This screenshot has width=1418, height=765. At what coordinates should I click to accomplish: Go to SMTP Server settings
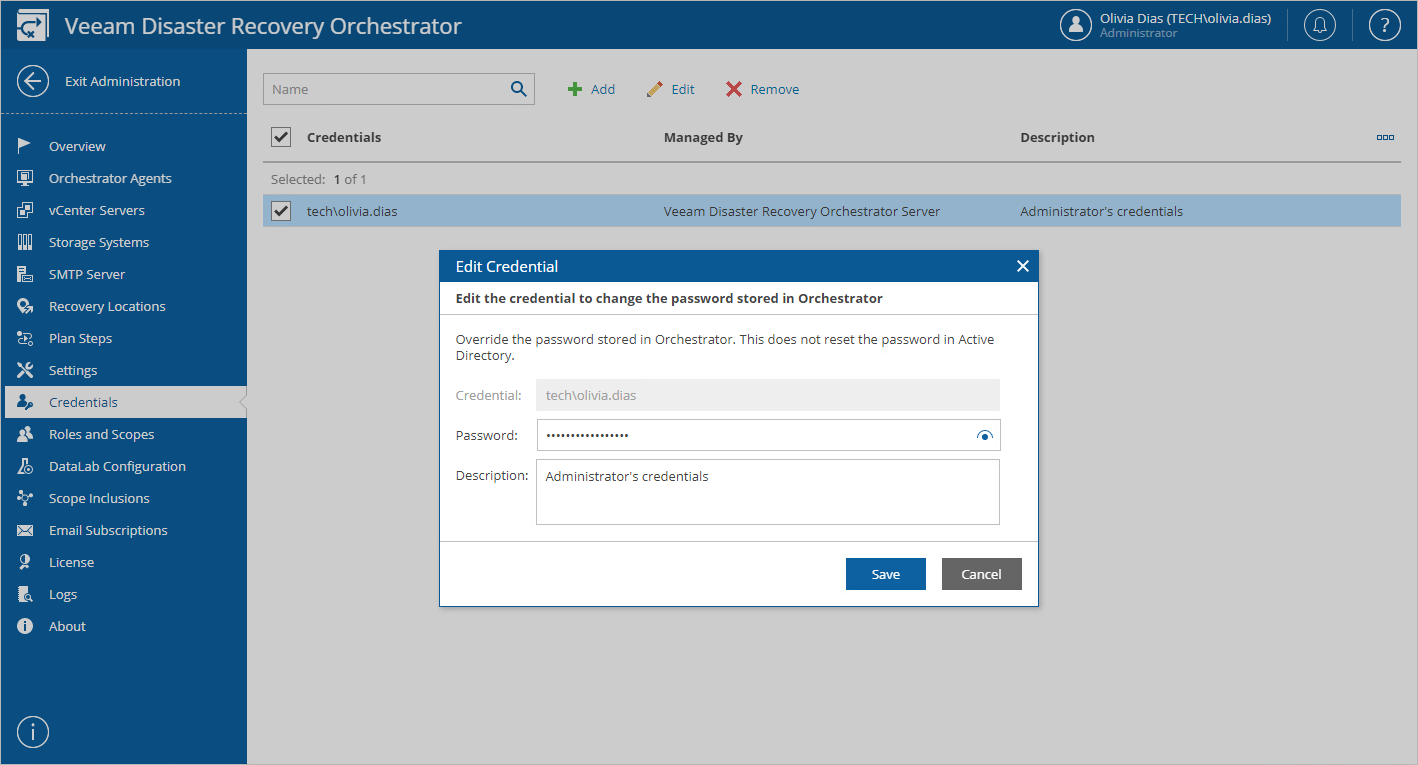[87, 274]
